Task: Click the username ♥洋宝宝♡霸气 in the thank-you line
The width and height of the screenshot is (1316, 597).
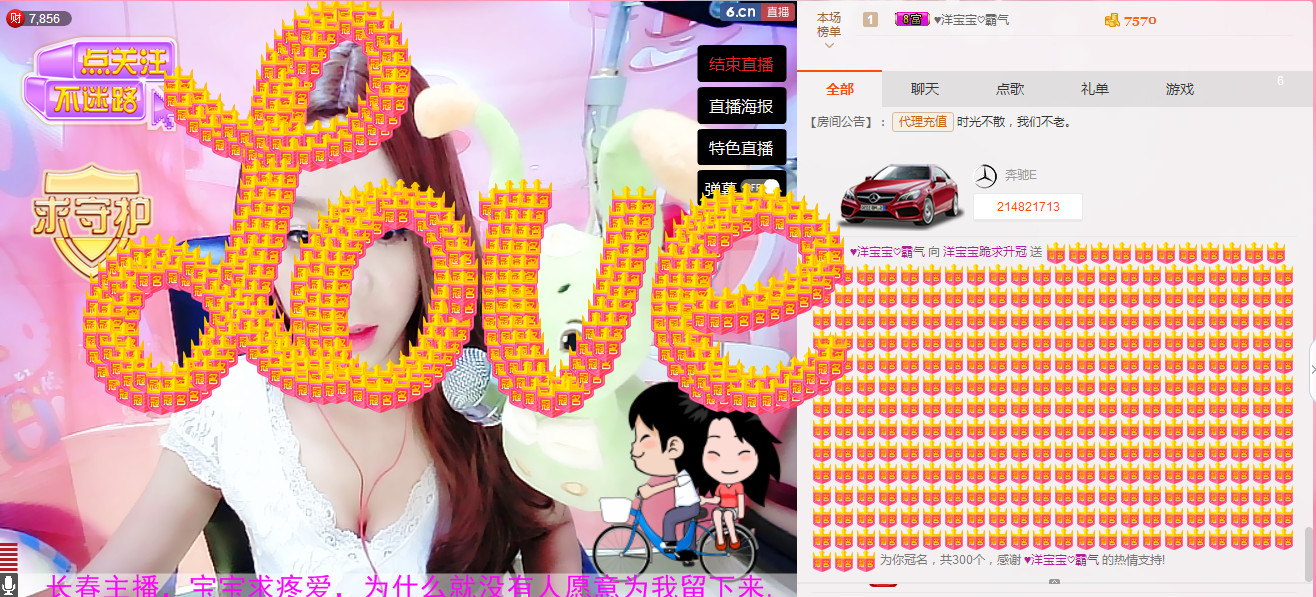Action: pos(1061,560)
